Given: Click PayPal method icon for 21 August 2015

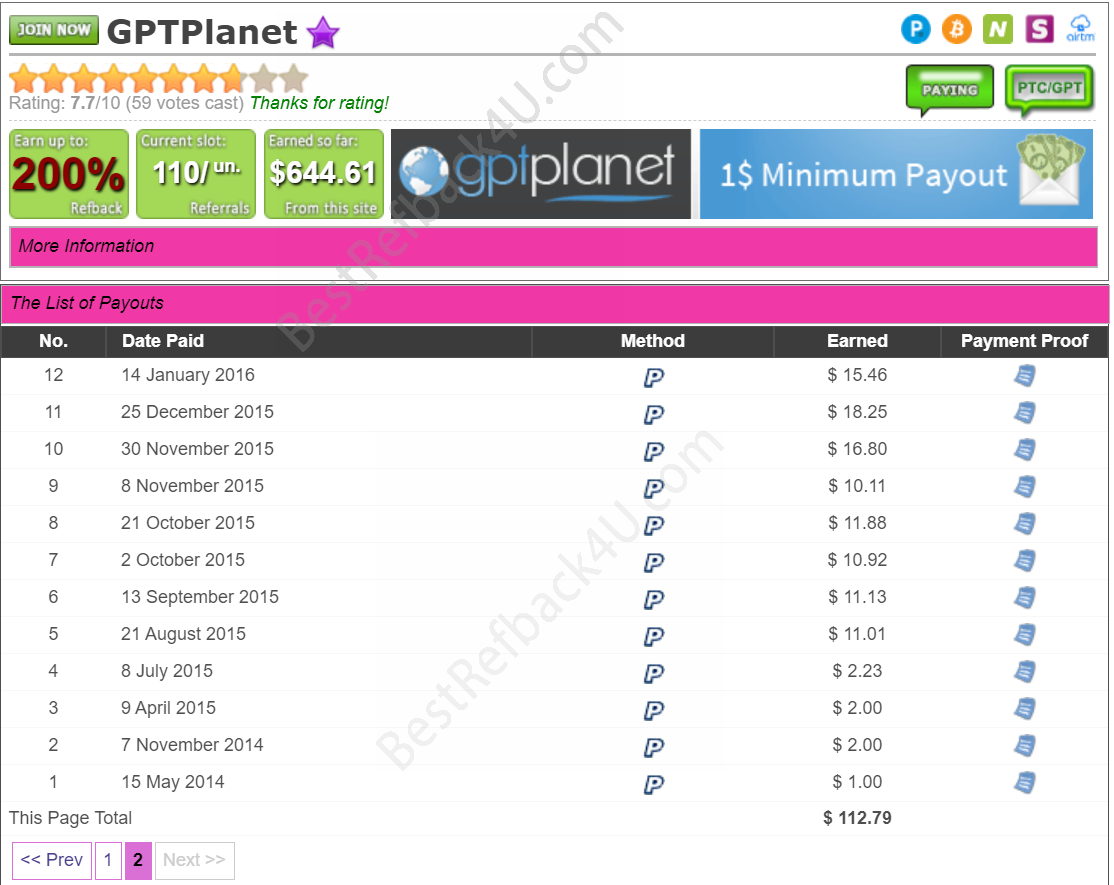Looking at the screenshot, I should pos(654,636).
